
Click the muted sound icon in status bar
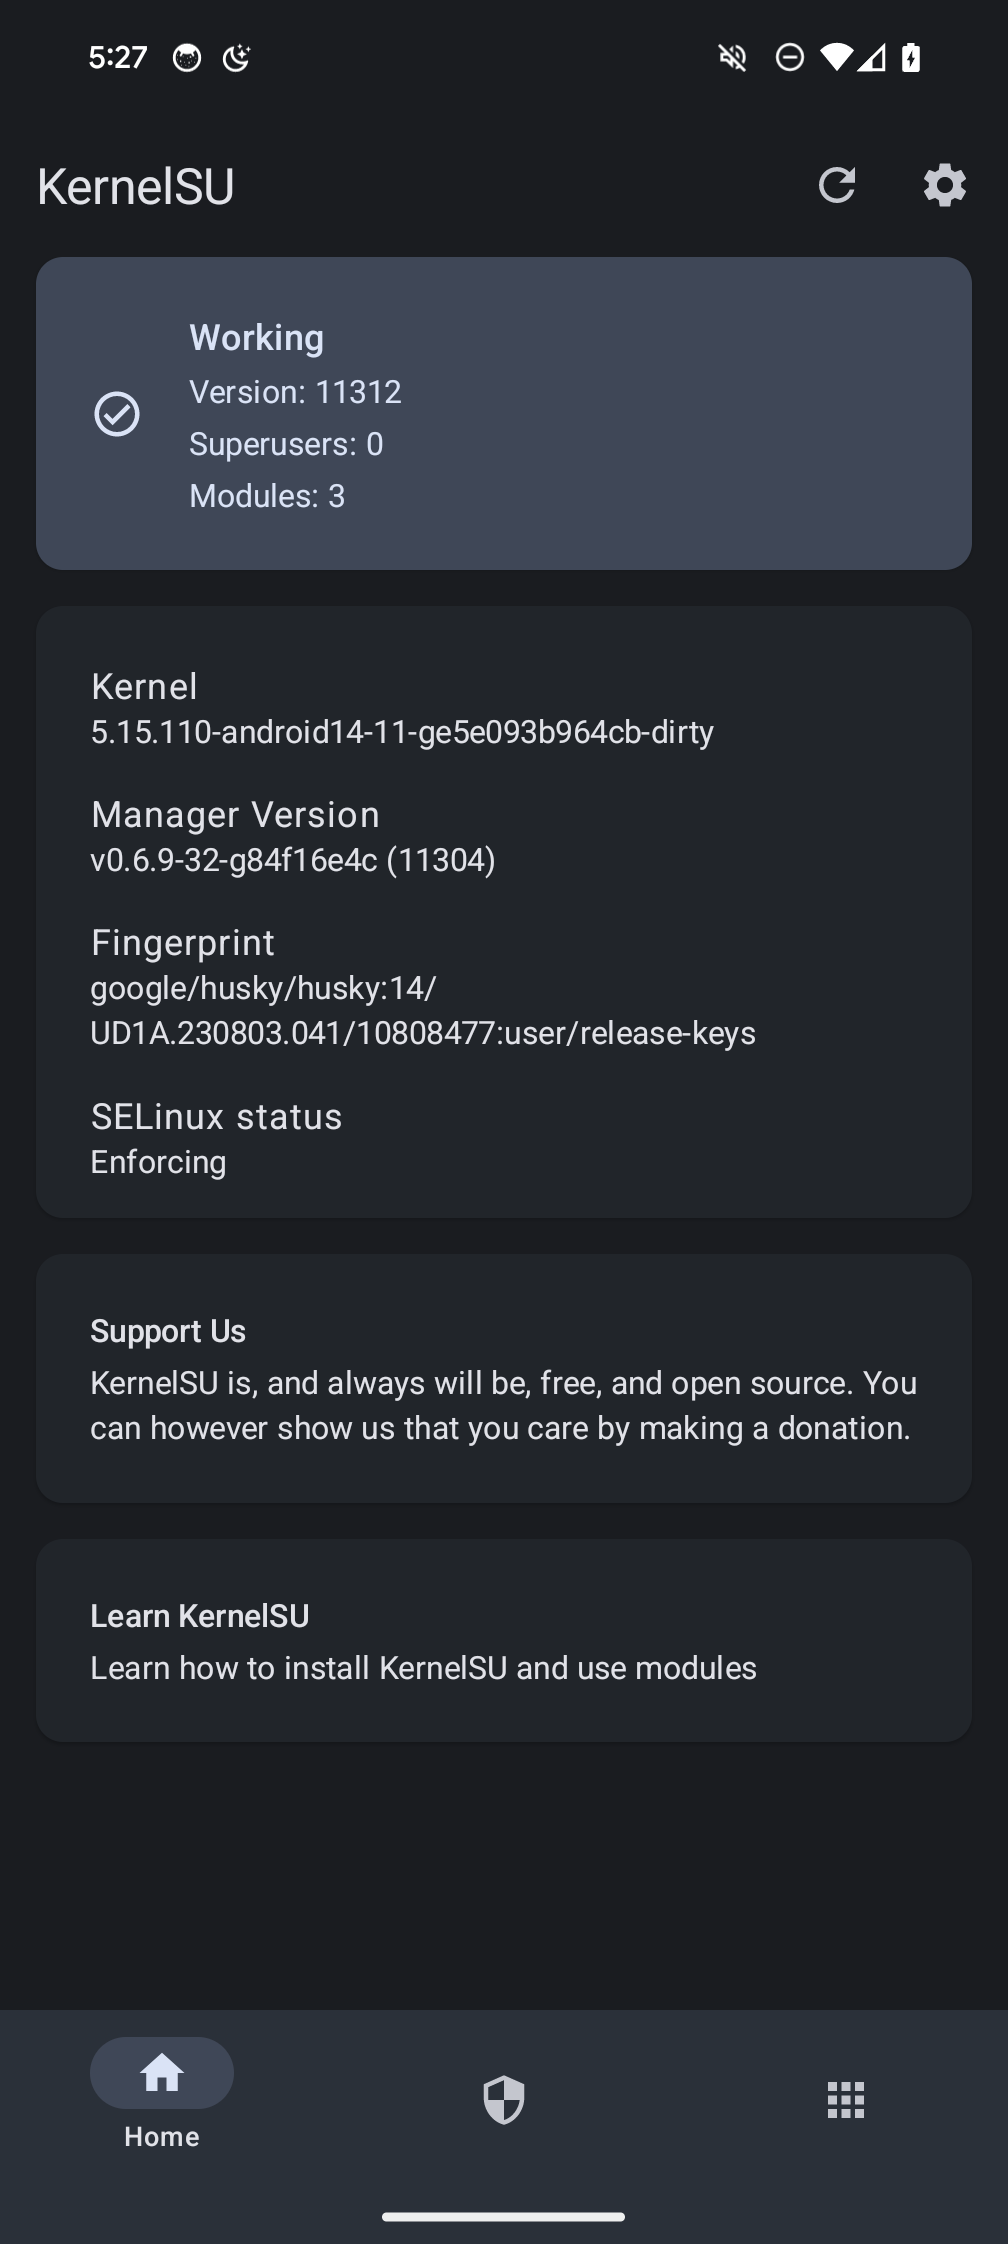(x=731, y=57)
